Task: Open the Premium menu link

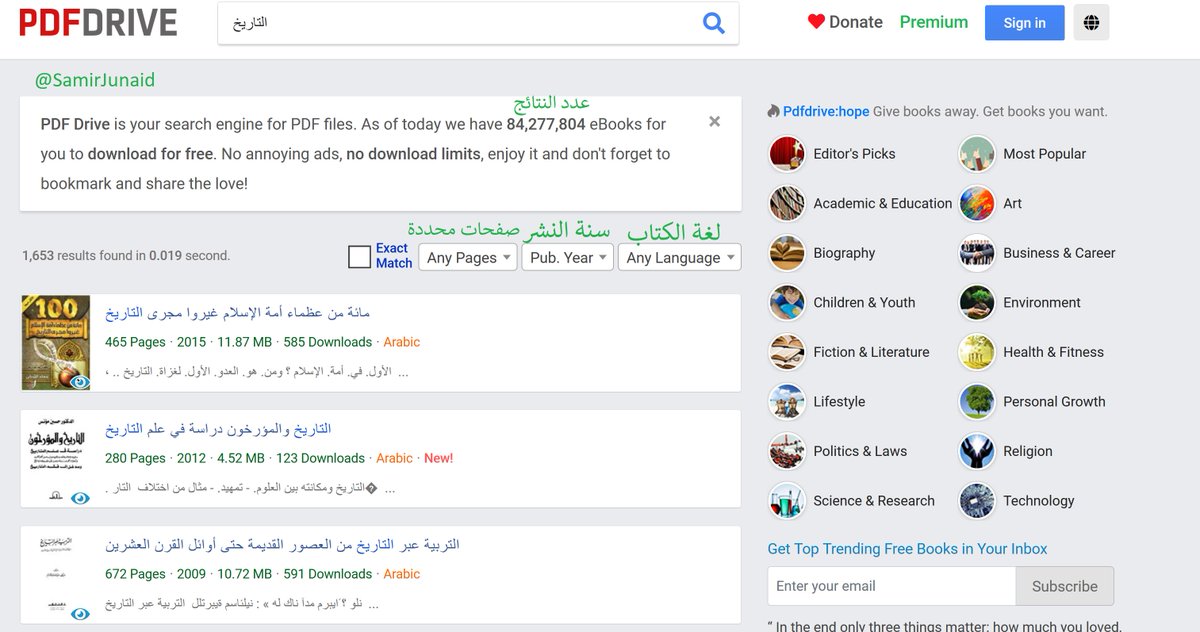Action: 934,22
